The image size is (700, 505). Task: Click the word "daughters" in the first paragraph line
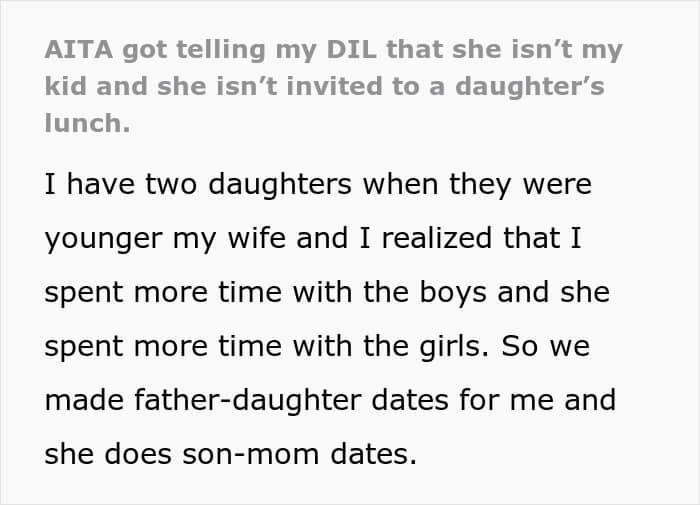pos(280,184)
